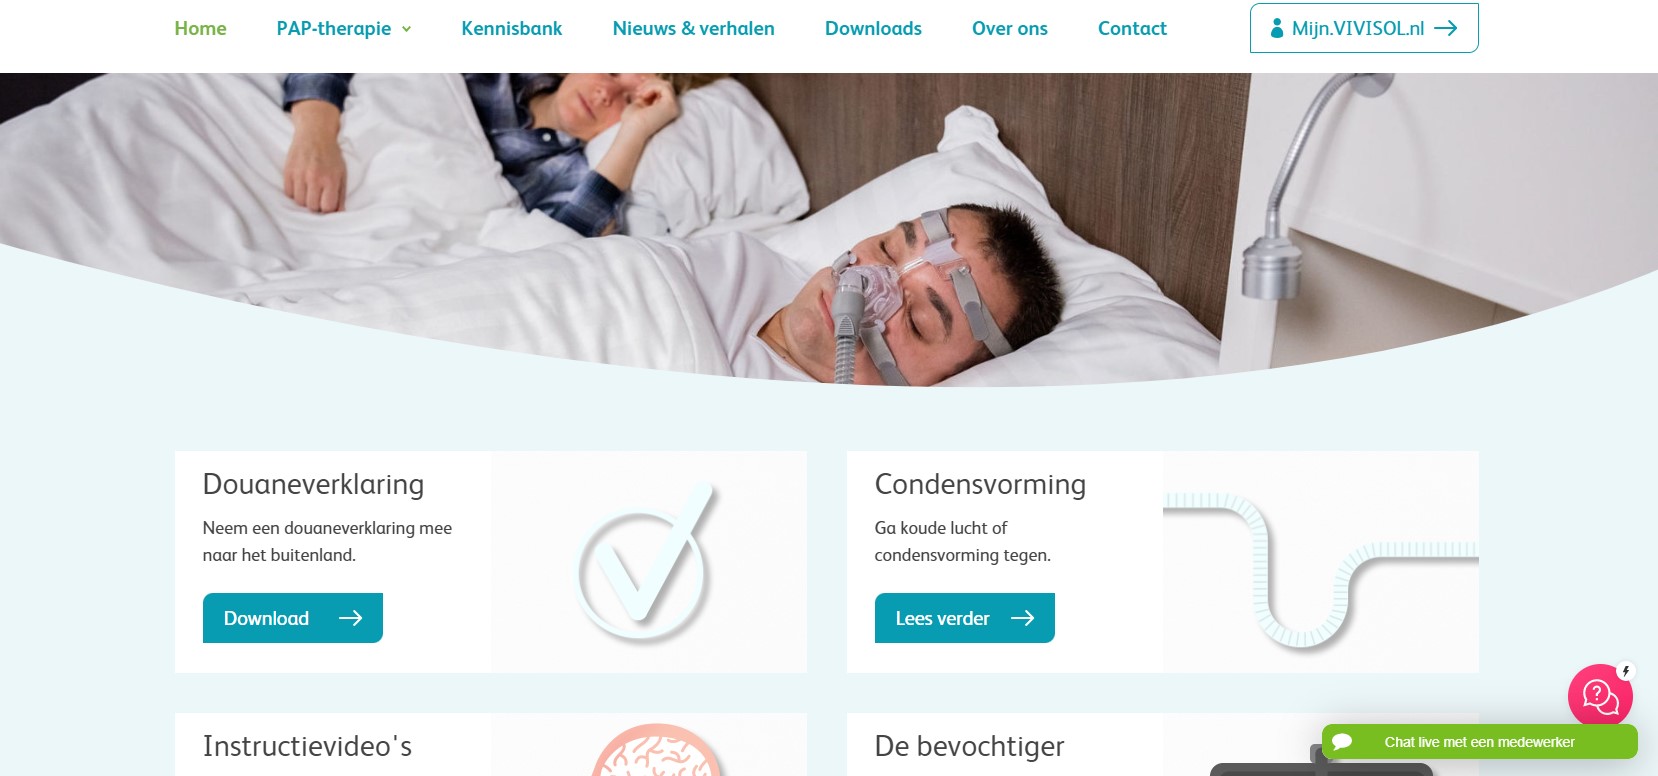Open the Contact page
This screenshot has width=1658, height=776.
click(x=1132, y=28)
